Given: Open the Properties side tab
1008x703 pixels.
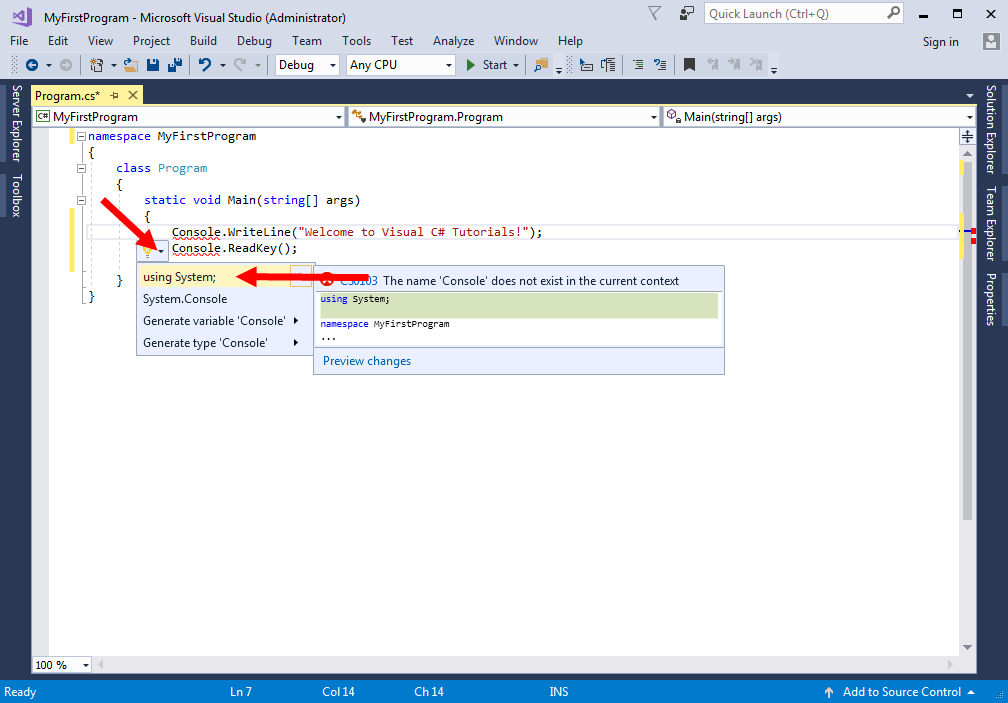Looking at the screenshot, I should coord(991,299).
